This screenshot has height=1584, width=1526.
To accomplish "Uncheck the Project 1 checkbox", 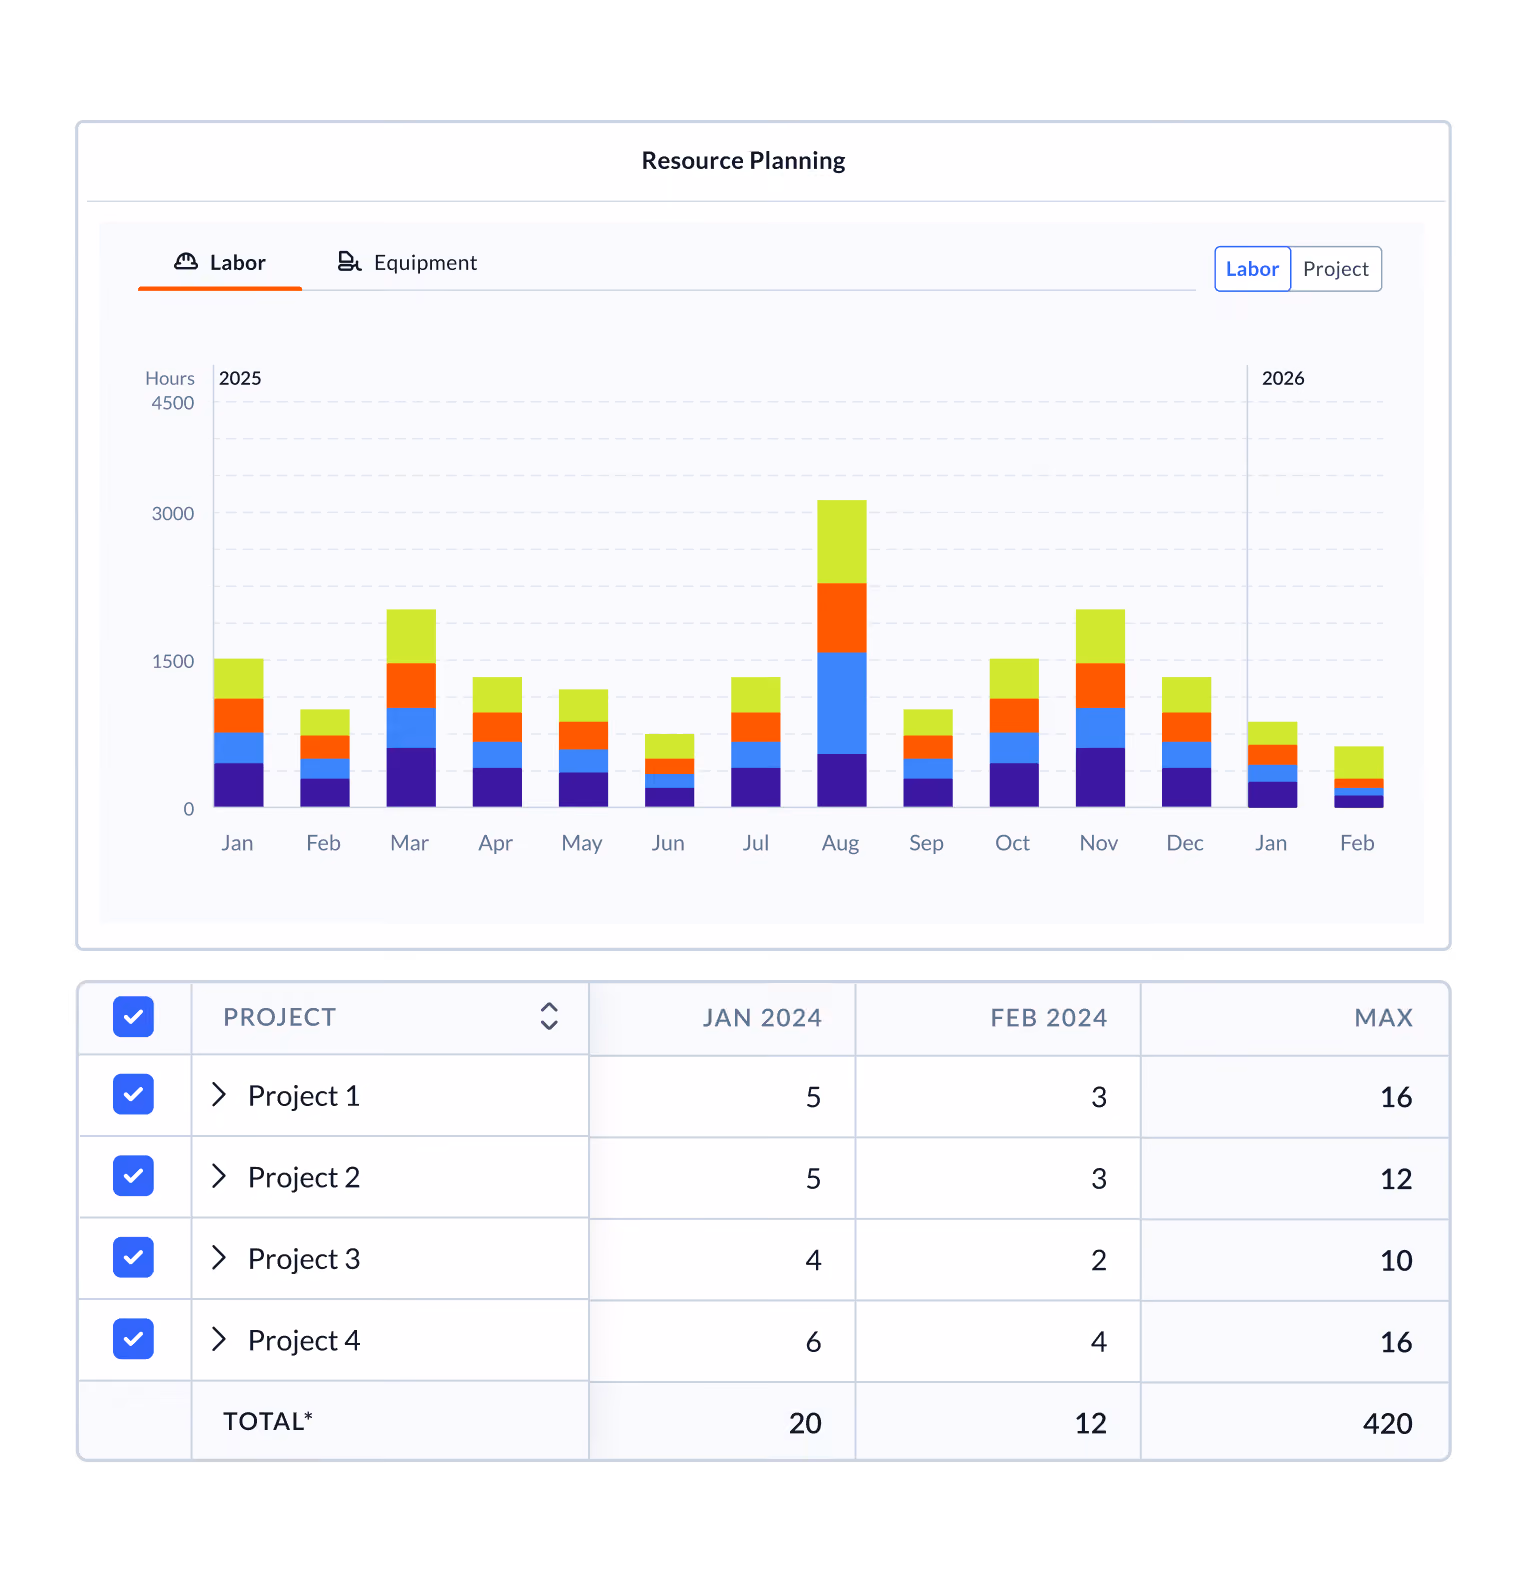I will point(133,1095).
